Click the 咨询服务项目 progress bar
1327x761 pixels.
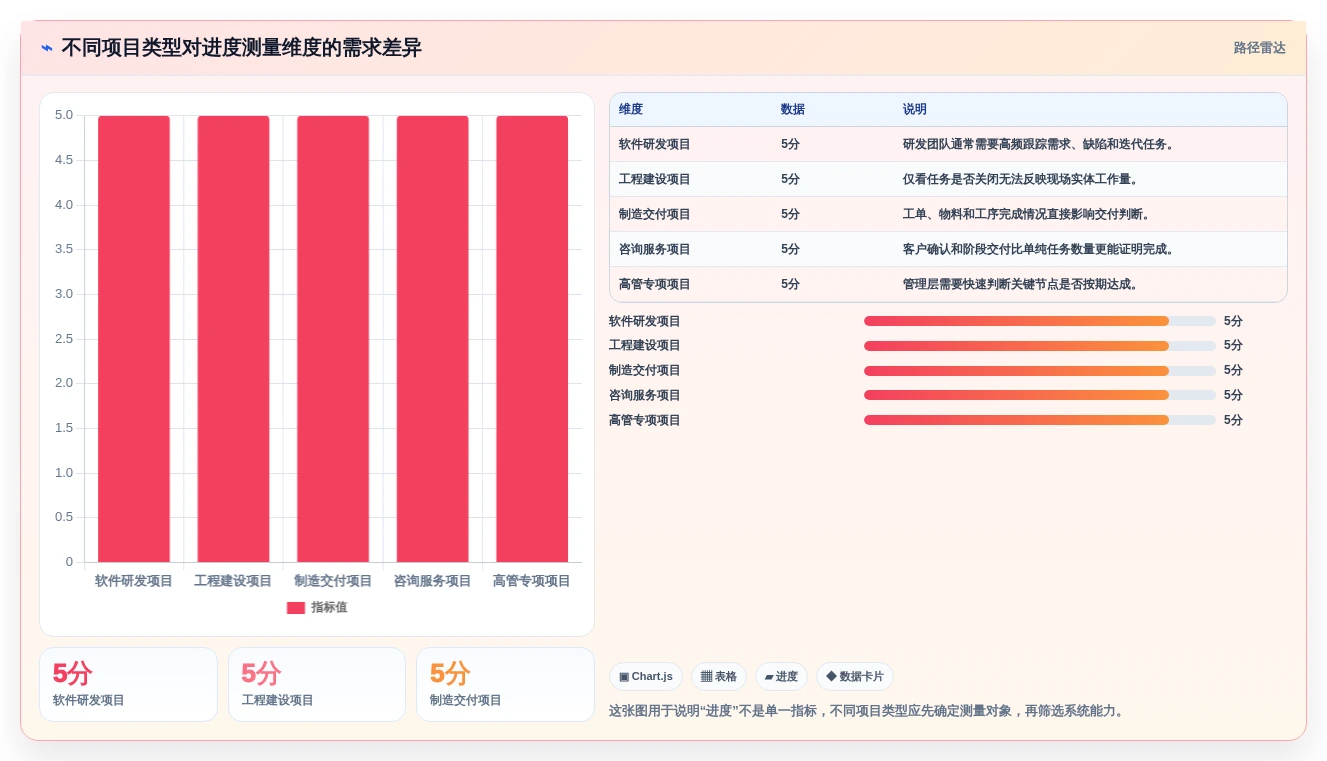(1040, 395)
